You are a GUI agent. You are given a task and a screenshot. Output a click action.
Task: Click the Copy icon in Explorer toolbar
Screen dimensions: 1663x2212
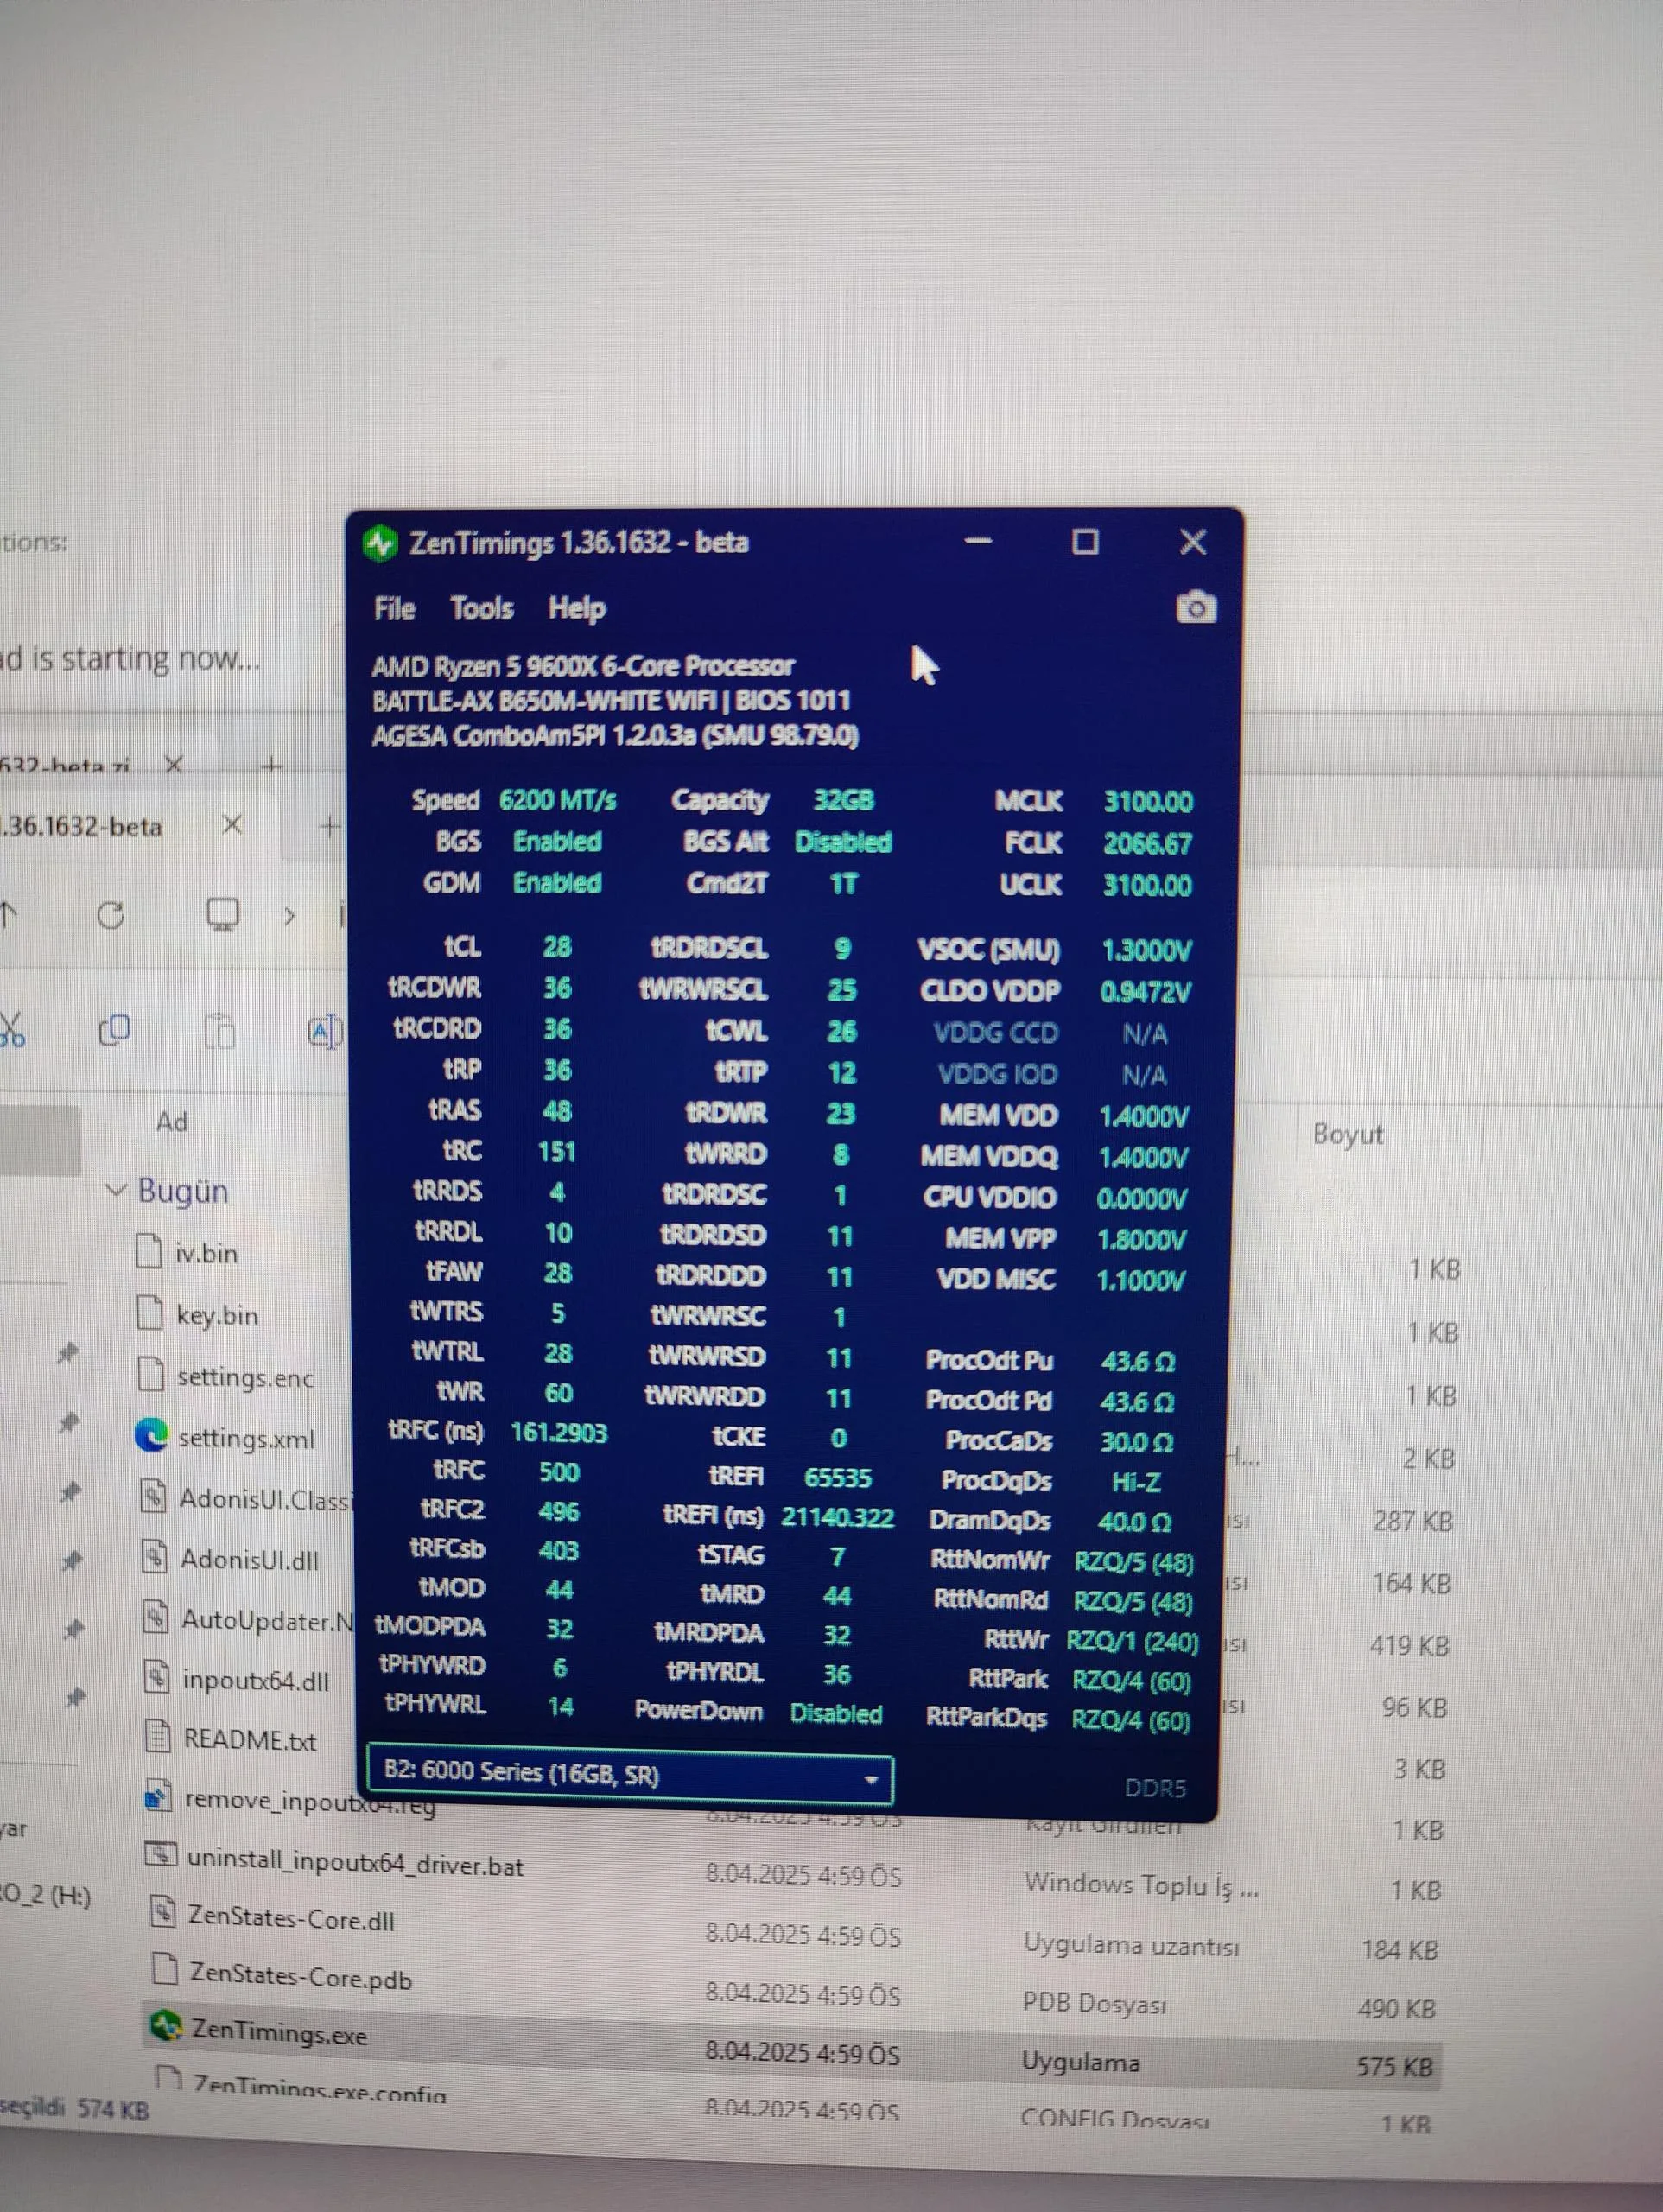coord(115,1029)
